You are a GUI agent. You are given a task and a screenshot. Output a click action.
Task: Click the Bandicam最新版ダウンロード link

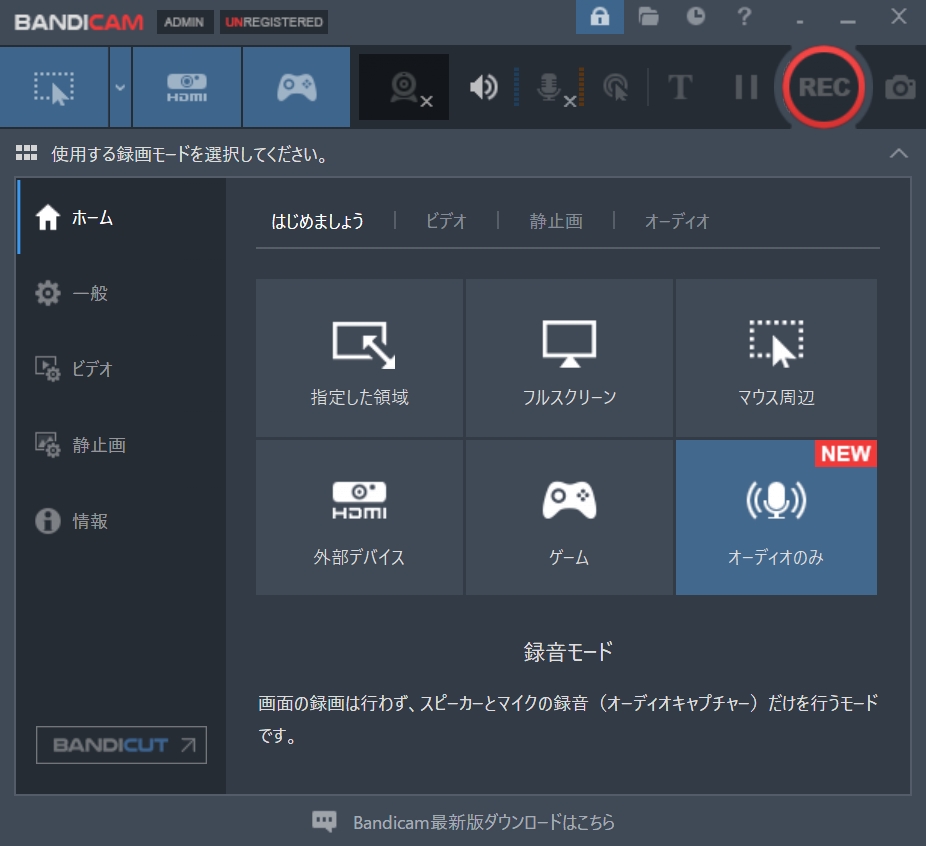tap(485, 821)
